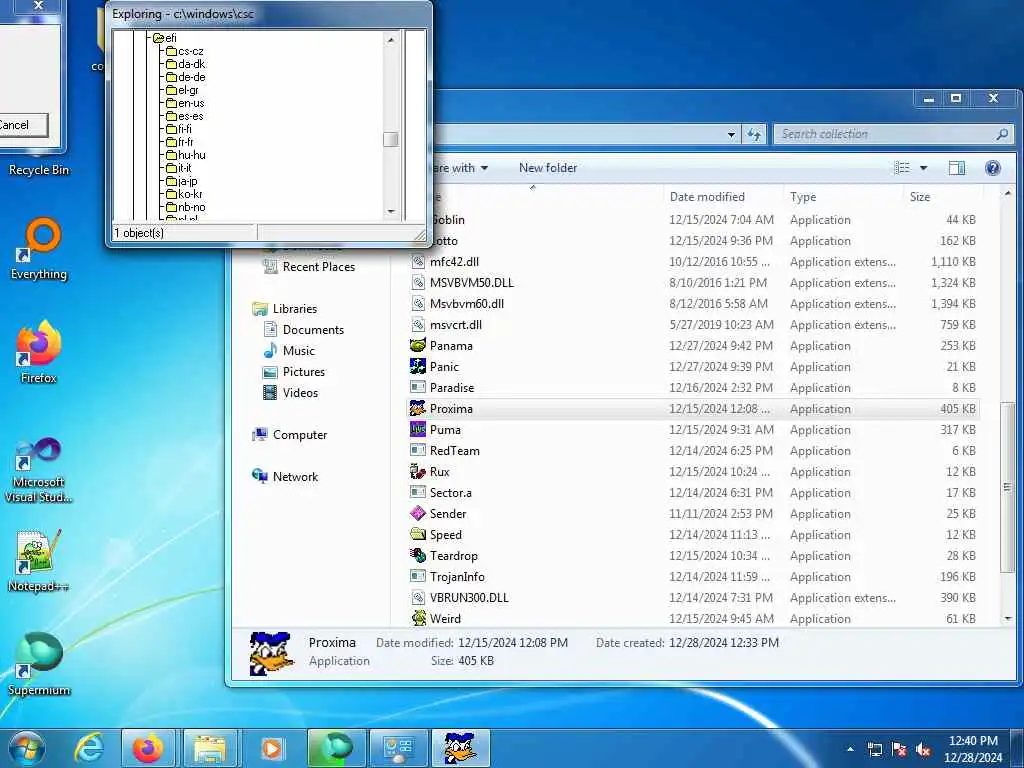Click the Change your view icon
Screen dimensions: 1024x768
pos(902,168)
